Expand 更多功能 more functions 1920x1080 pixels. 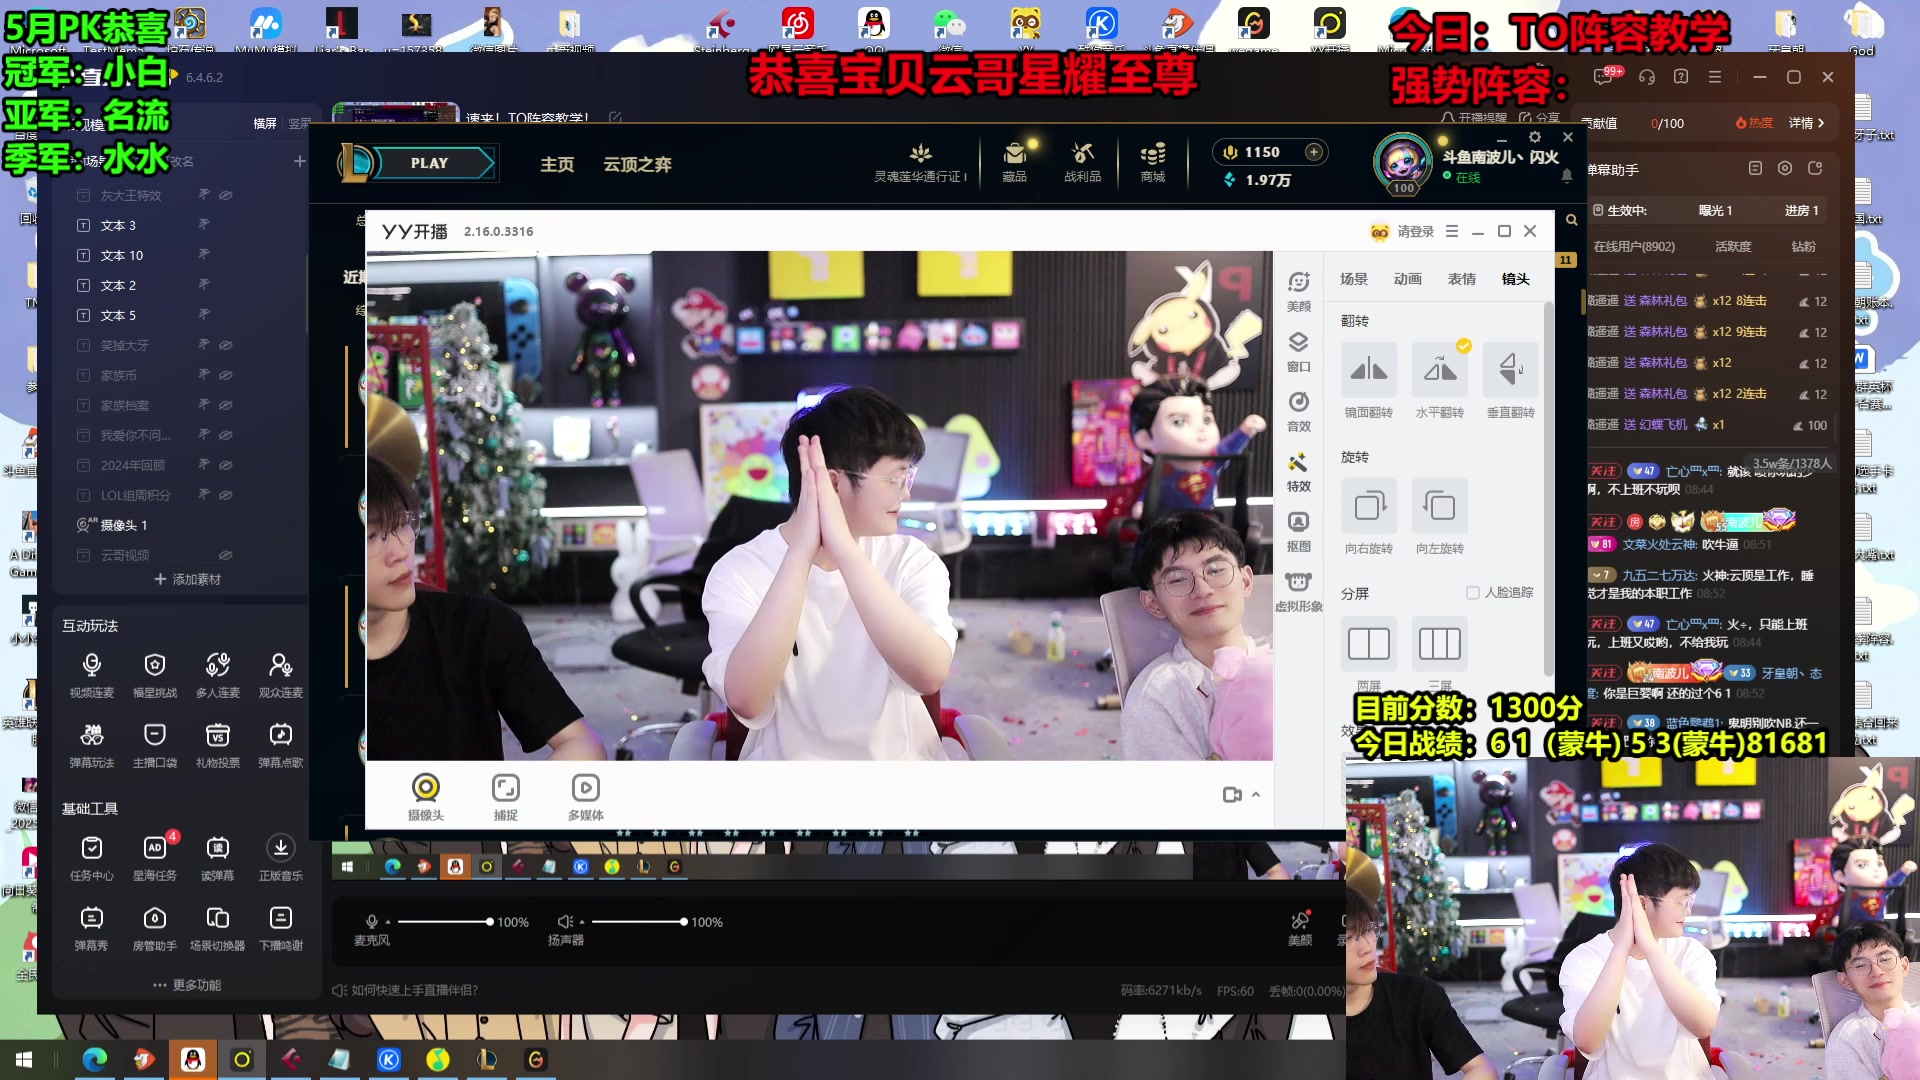pyautogui.click(x=187, y=985)
